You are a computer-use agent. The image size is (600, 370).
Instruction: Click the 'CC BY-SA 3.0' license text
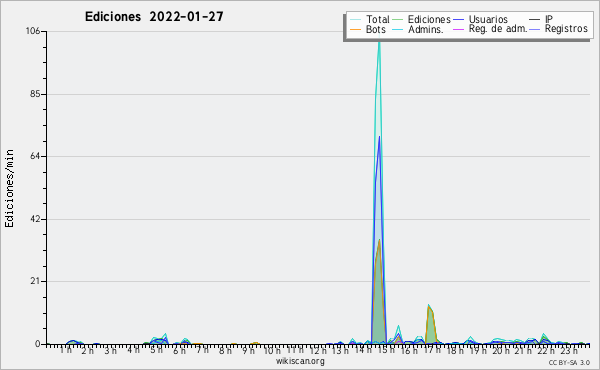[x=569, y=362]
